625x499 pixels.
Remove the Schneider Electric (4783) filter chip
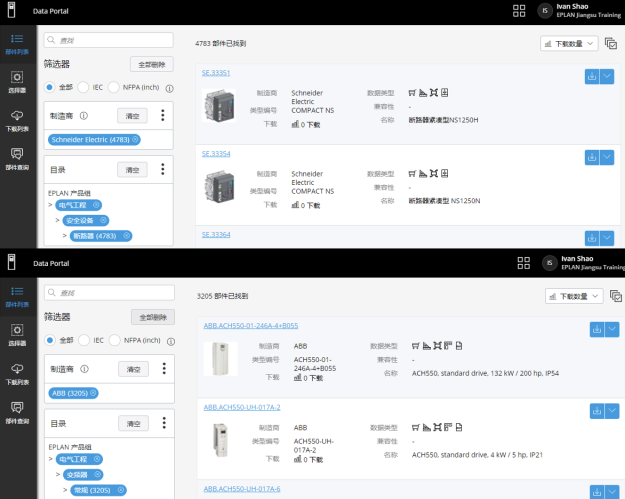[135, 139]
